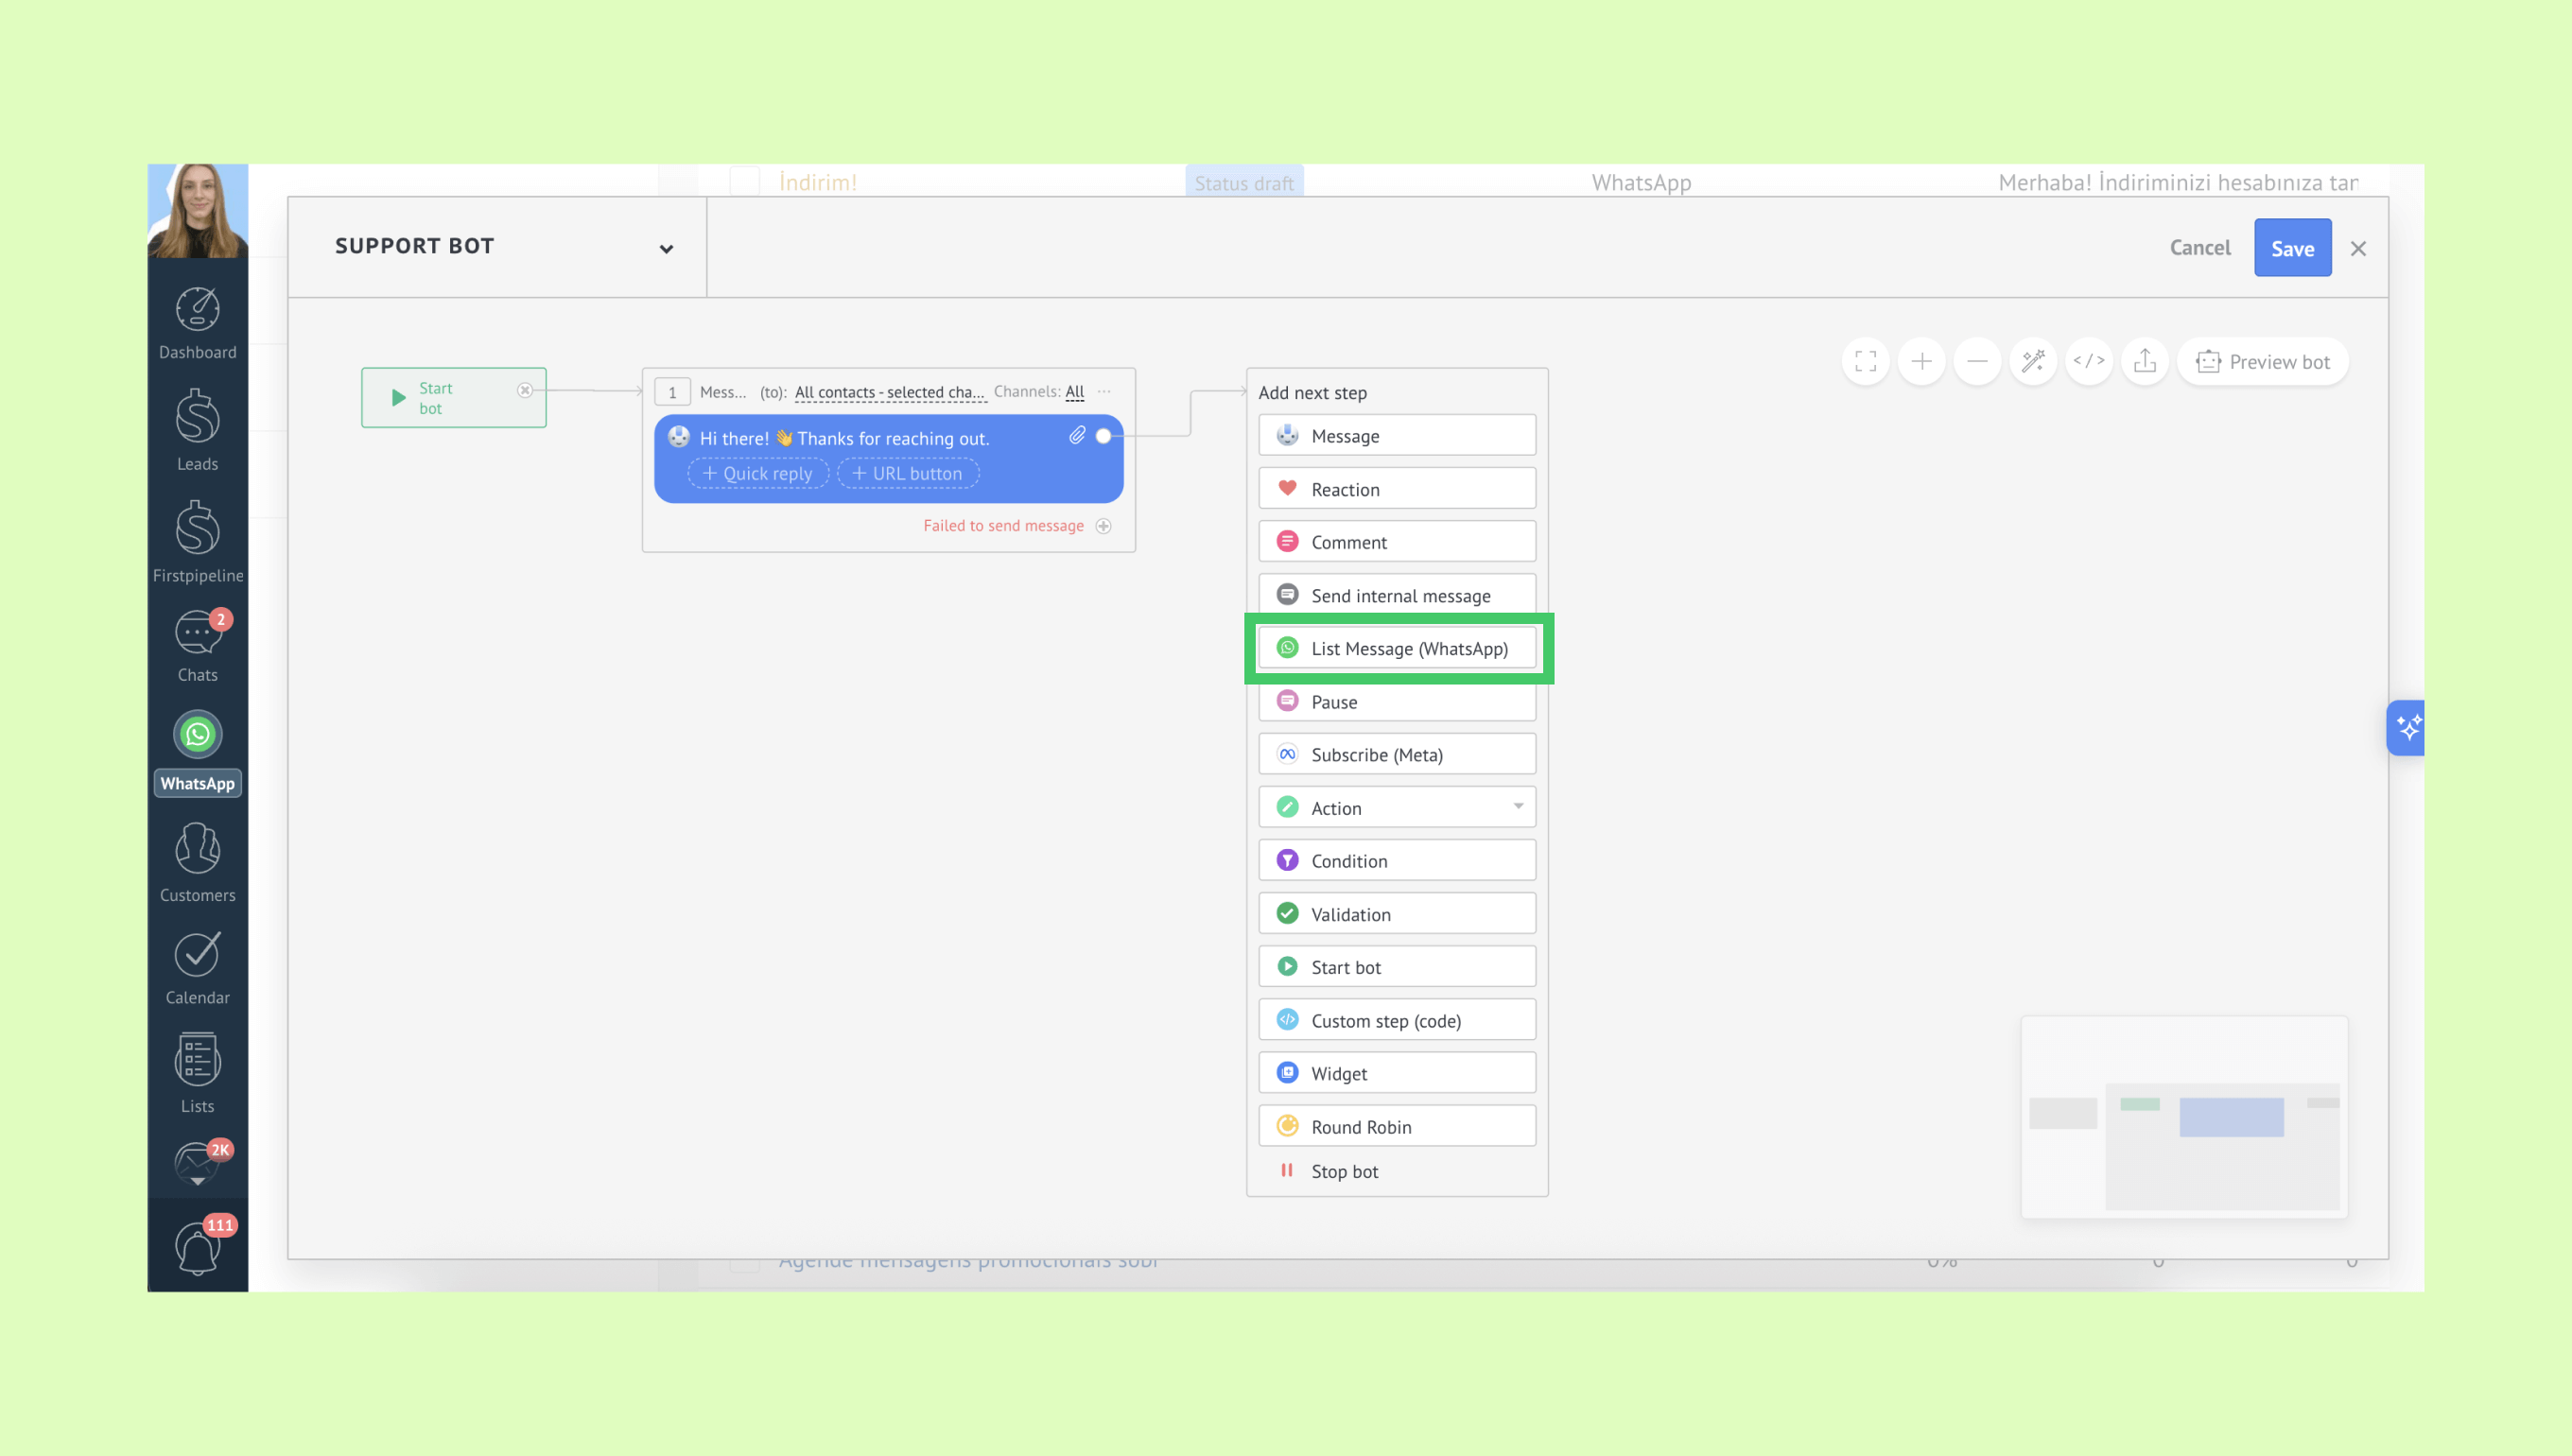
Task: Click the Save button
Action: coord(2292,248)
